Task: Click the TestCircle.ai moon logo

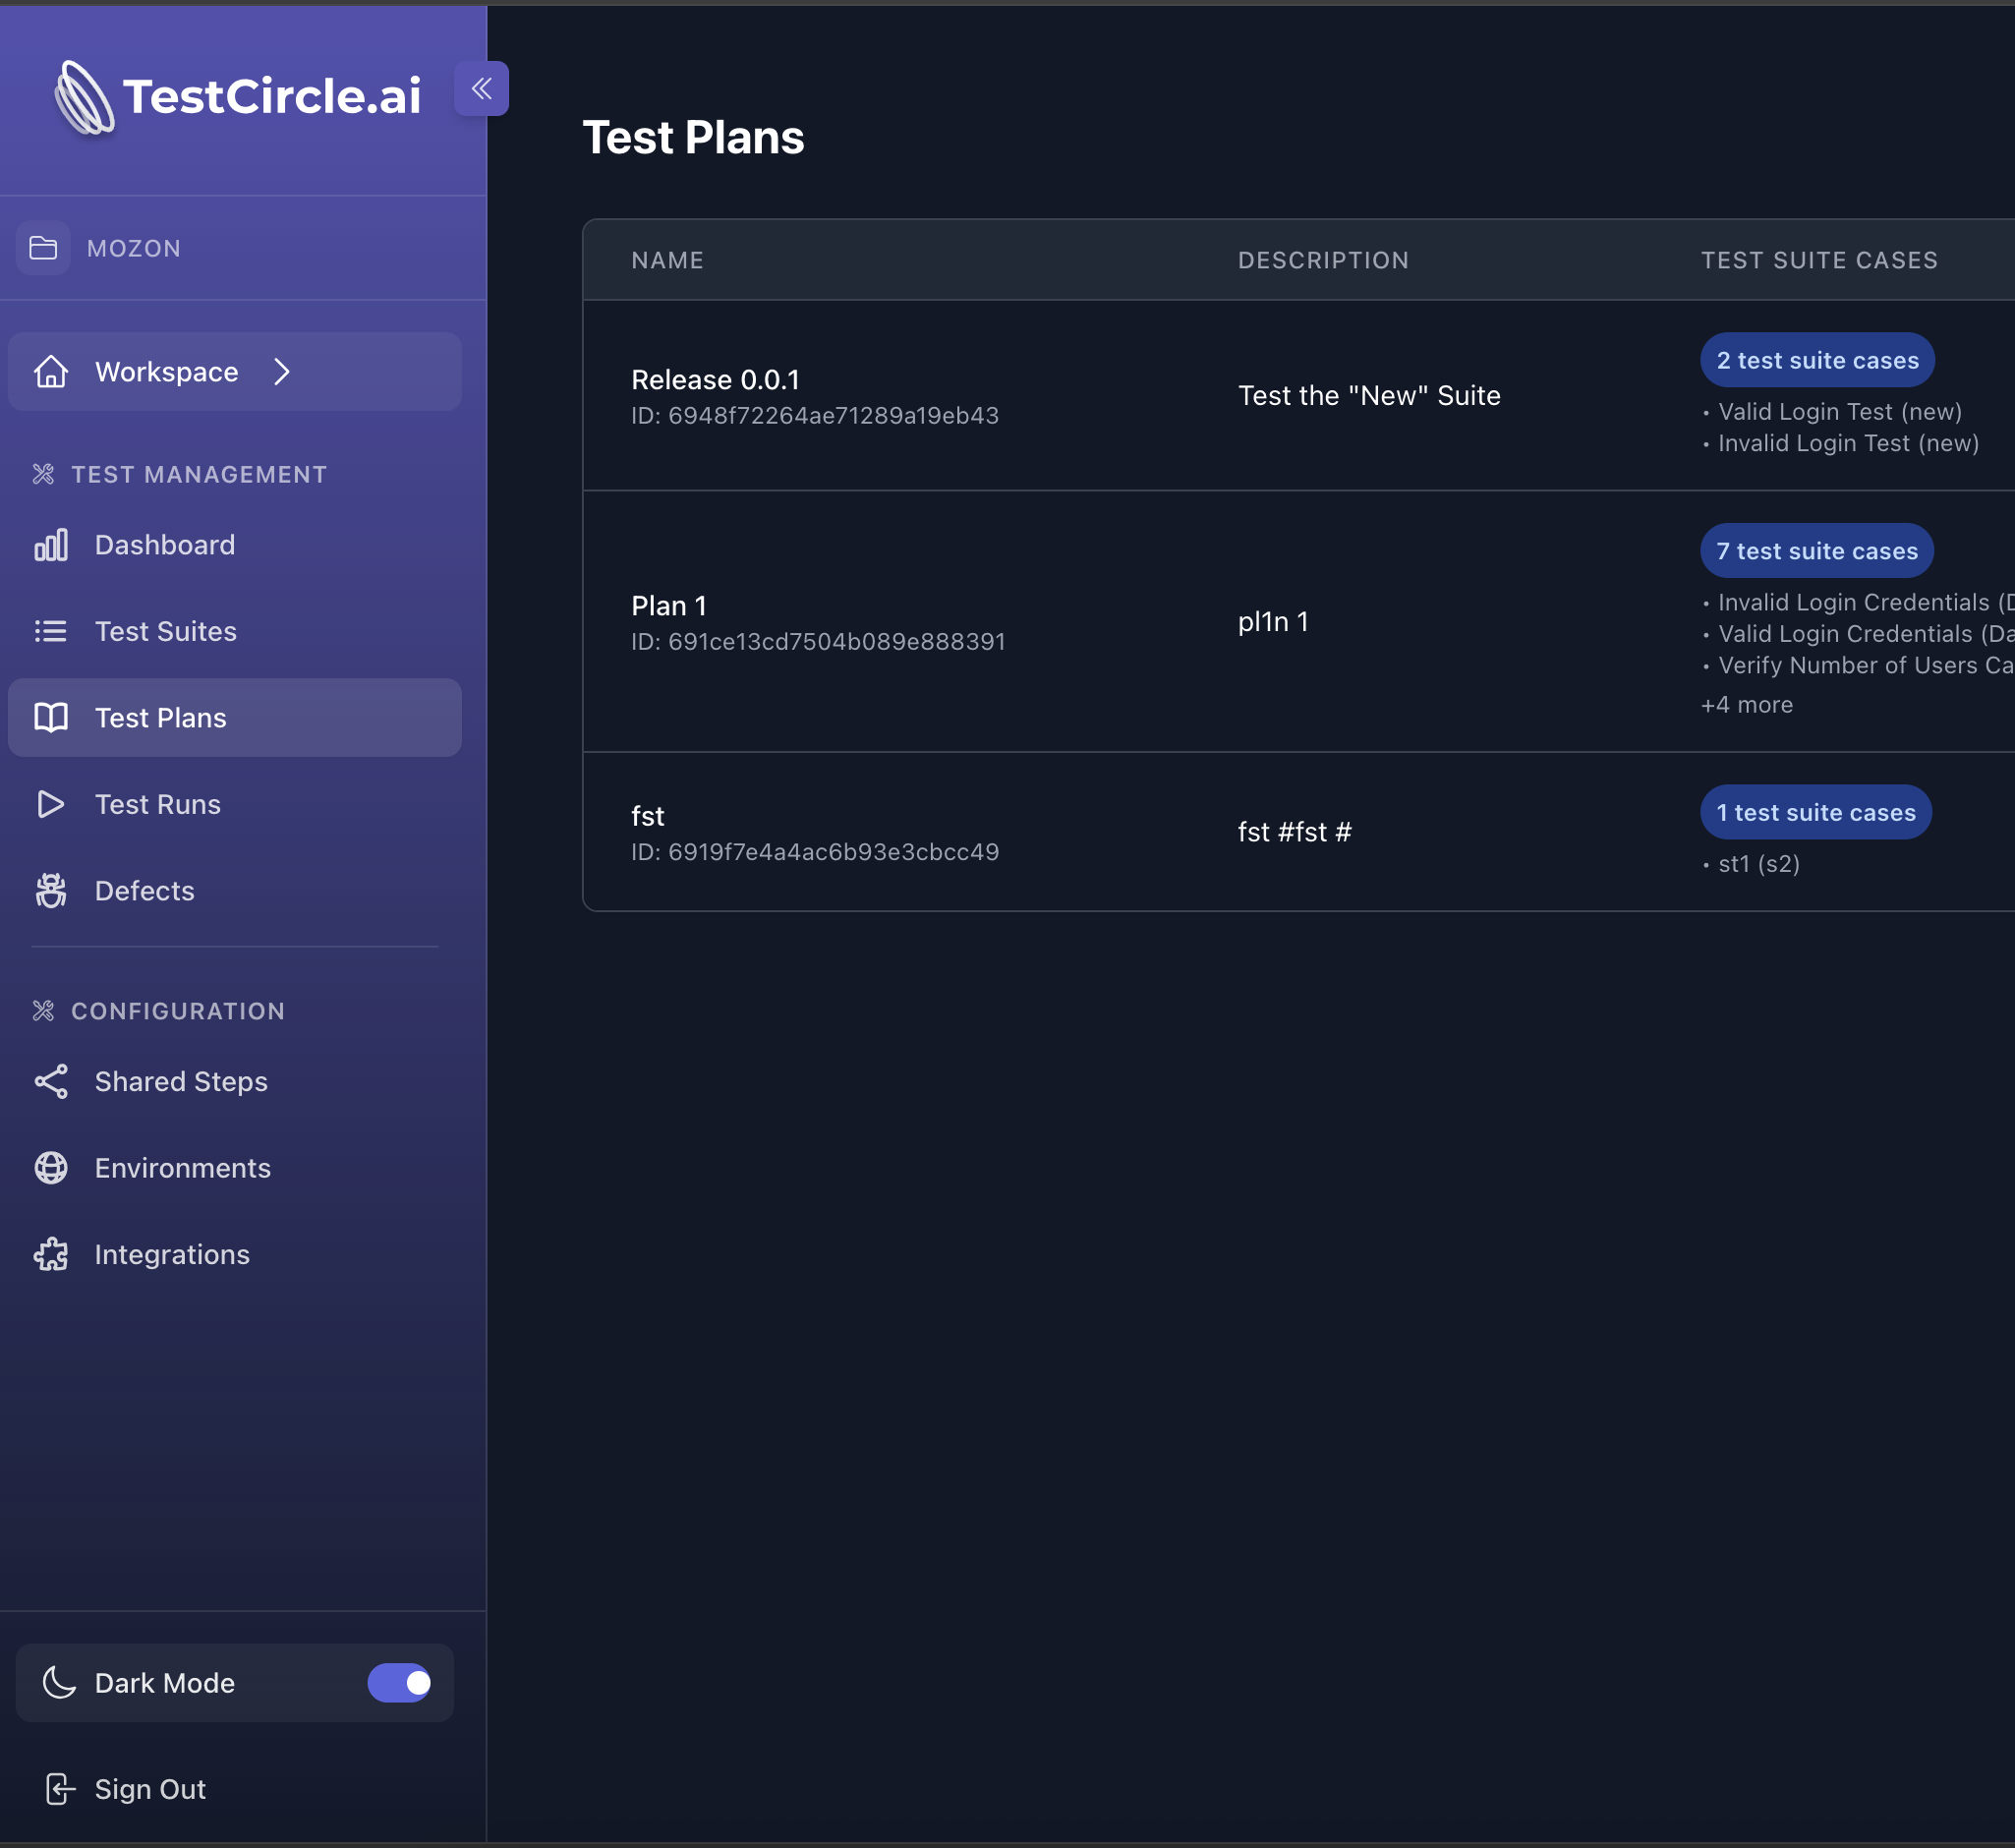Action: tap(84, 96)
